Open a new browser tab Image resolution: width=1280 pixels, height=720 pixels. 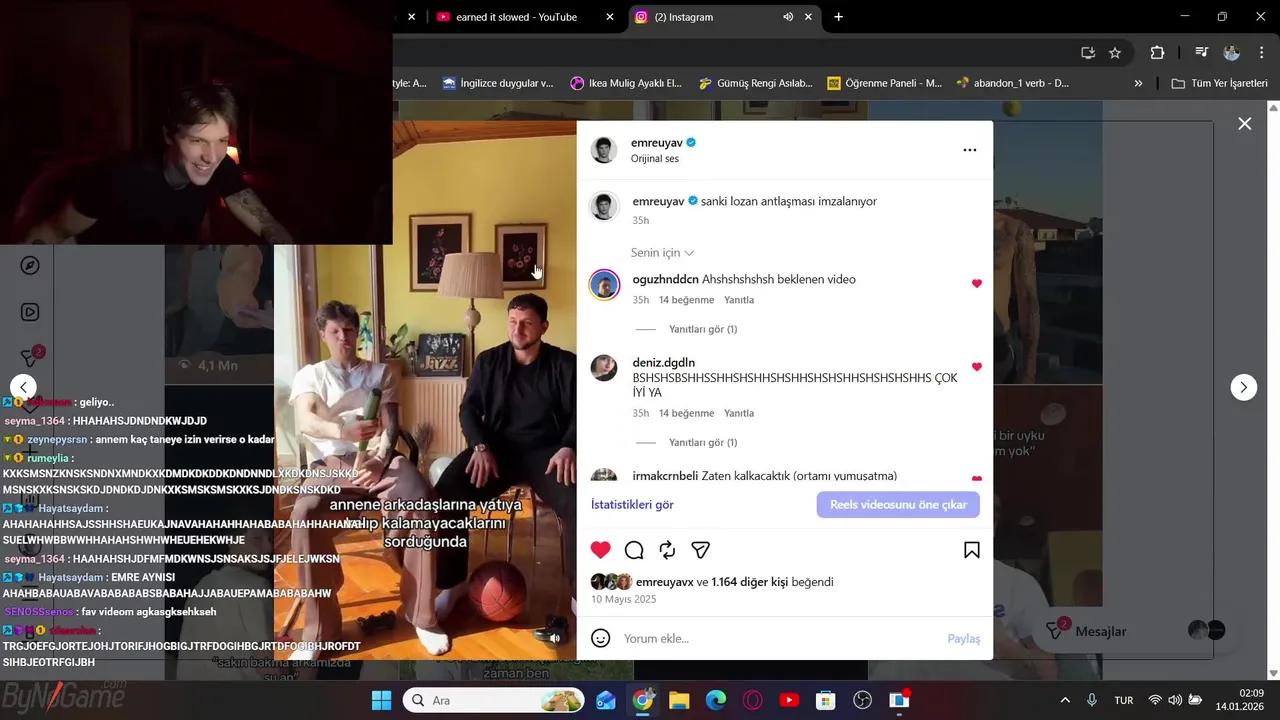coord(838,17)
